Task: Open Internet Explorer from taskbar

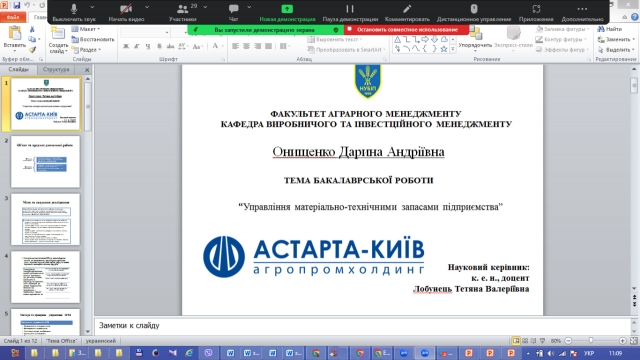Action: (x=189, y=353)
